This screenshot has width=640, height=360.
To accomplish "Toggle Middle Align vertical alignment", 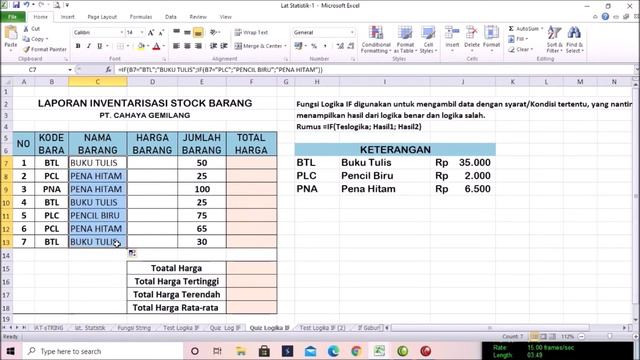I will (x=187, y=32).
